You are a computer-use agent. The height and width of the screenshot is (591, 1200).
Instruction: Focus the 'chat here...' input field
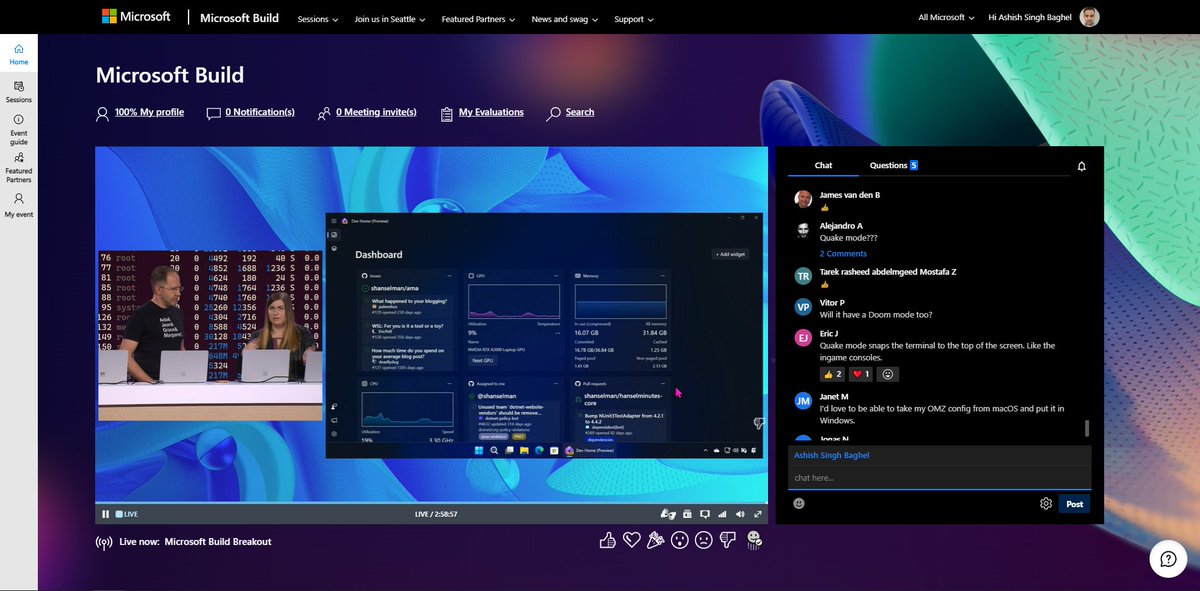click(939, 478)
